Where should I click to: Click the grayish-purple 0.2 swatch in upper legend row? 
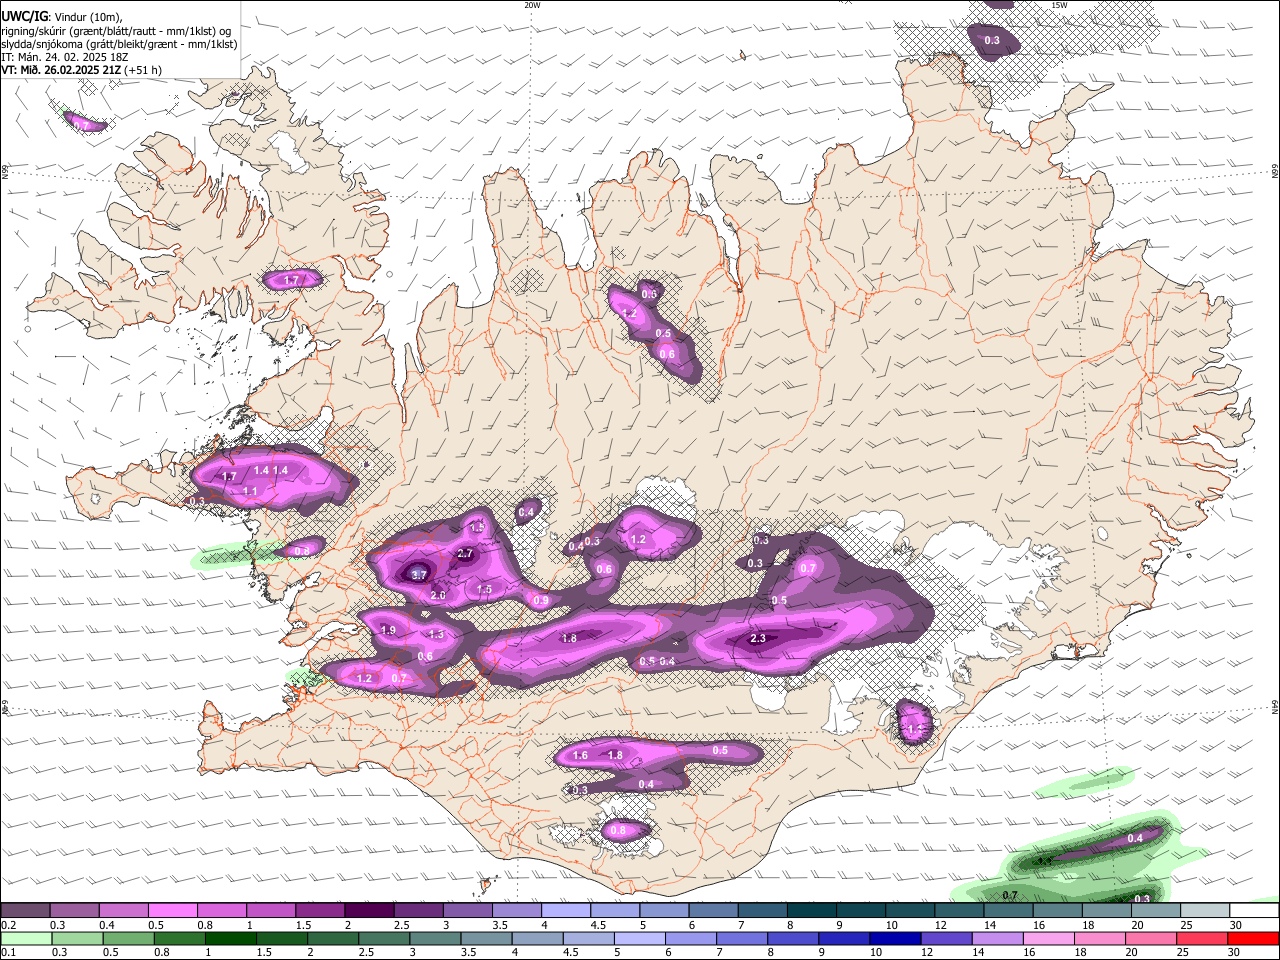(x=25, y=910)
